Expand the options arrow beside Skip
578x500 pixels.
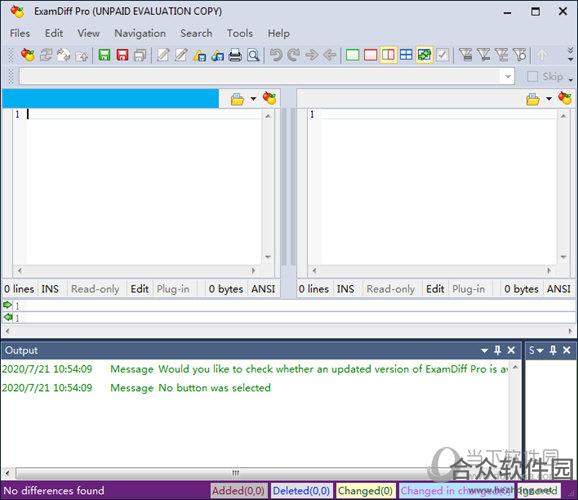pyautogui.click(x=571, y=79)
